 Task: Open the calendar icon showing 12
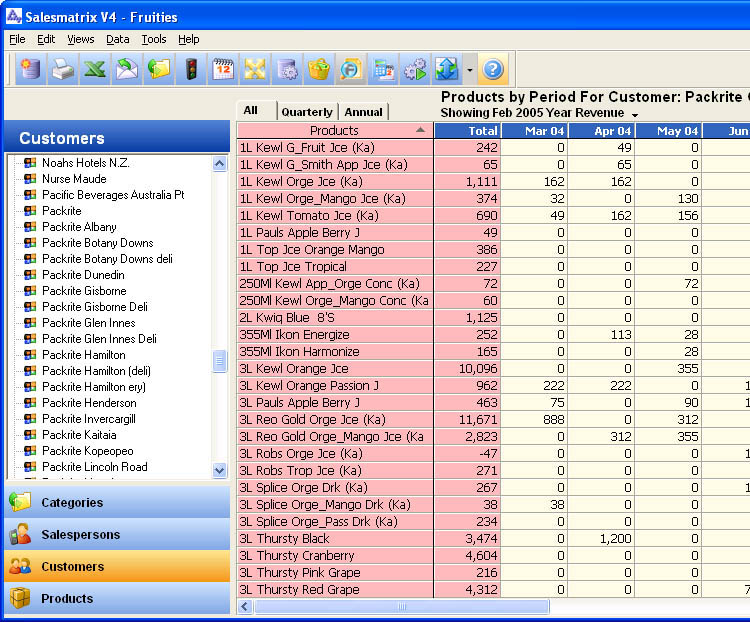tap(223, 69)
